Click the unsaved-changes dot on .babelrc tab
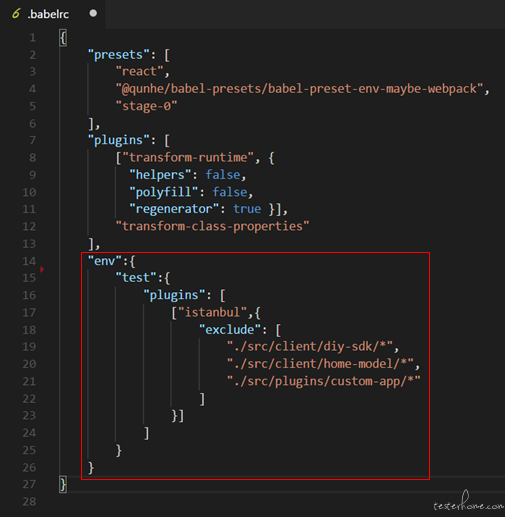This screenshot has height=517, width=505. click(93, 13)
